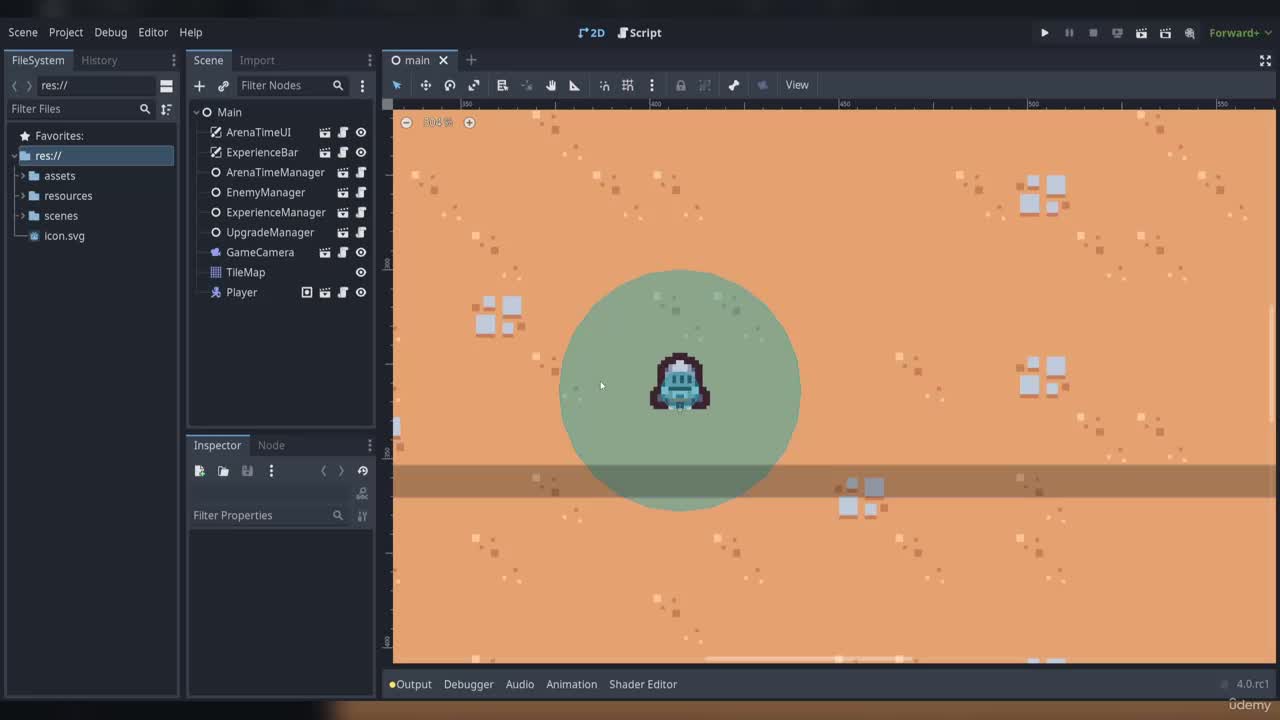Open the Editor menu
Image resolution: width=1280 pixels, height=720 pixels.
click(x=153, y=32)
